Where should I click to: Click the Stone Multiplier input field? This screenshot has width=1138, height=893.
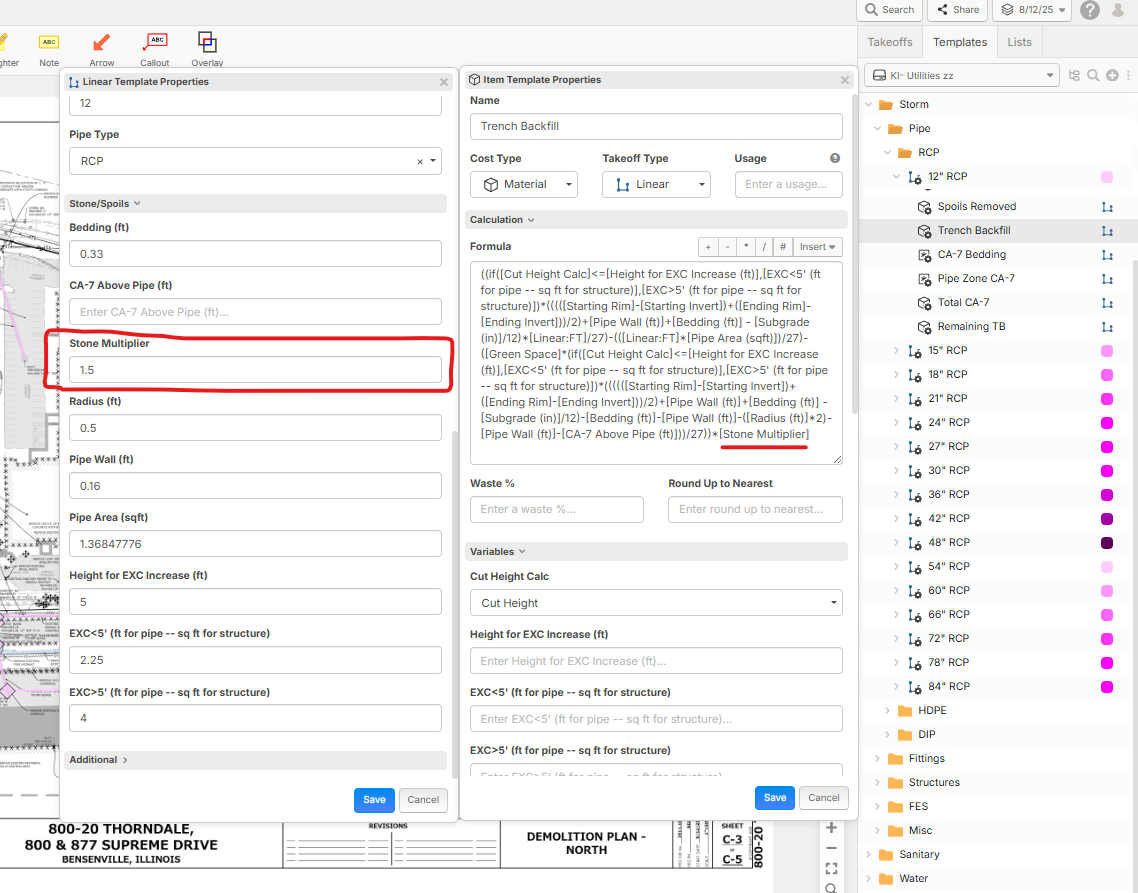tap(255, 370)
